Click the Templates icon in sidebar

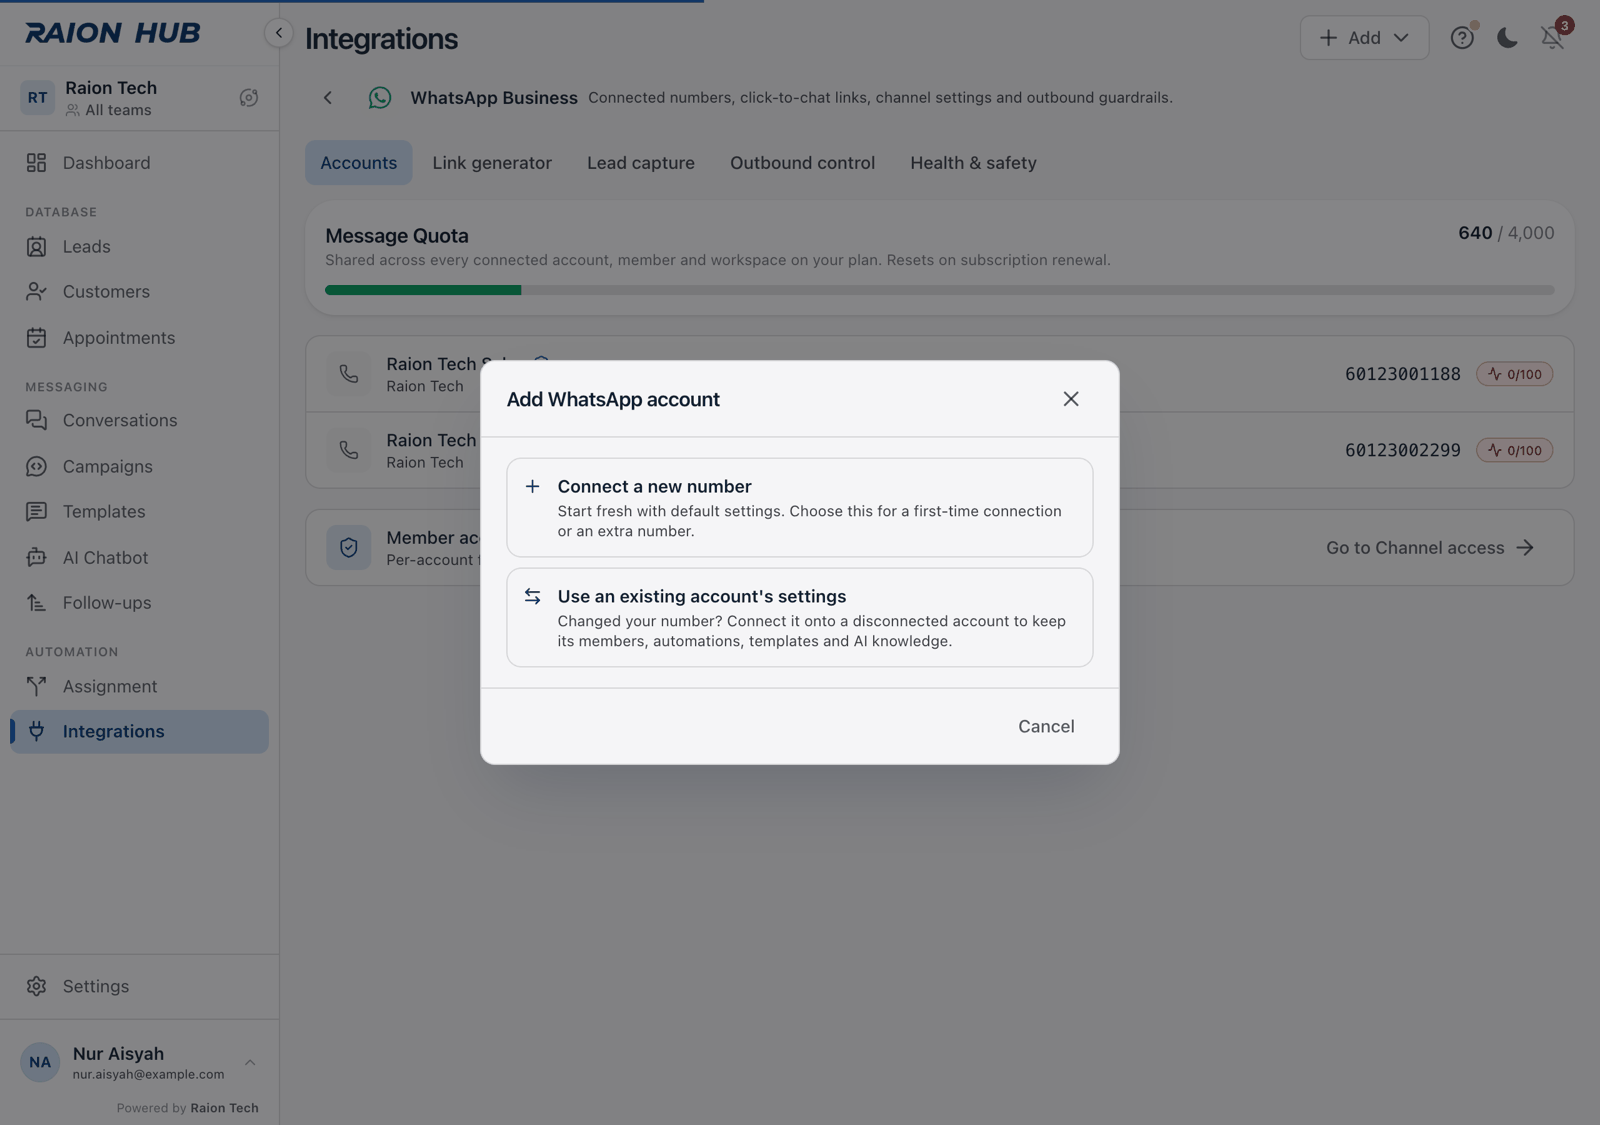[x=37, y=511]
